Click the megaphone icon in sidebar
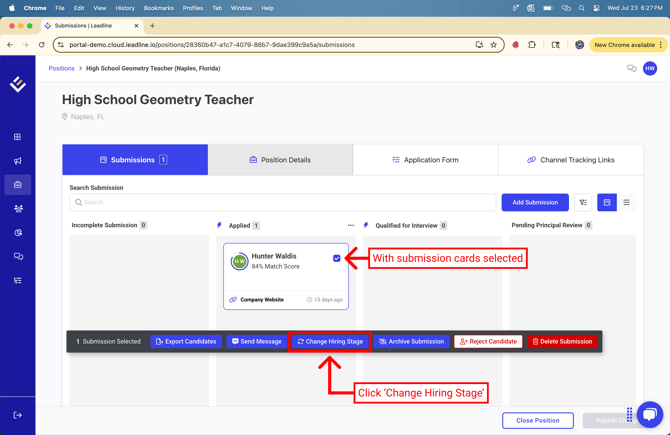670x435 pixels. point(18,161)
